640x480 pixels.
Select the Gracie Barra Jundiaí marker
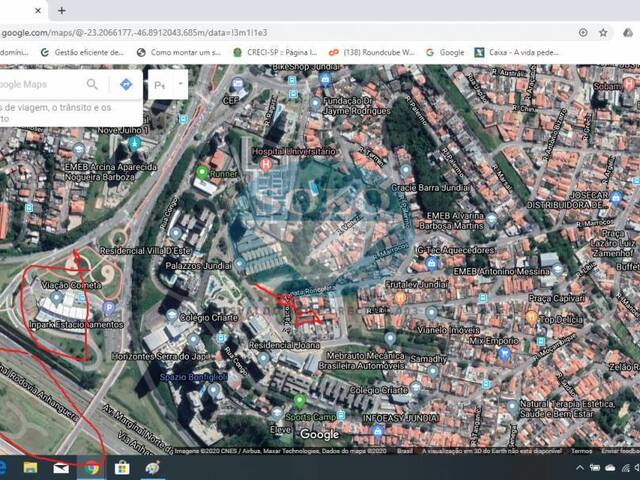405,171
